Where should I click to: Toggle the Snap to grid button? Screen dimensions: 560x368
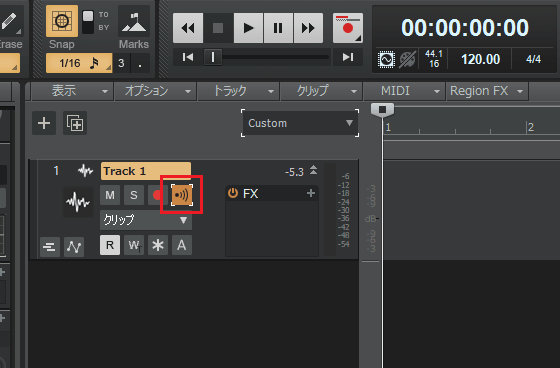(62, 21)
